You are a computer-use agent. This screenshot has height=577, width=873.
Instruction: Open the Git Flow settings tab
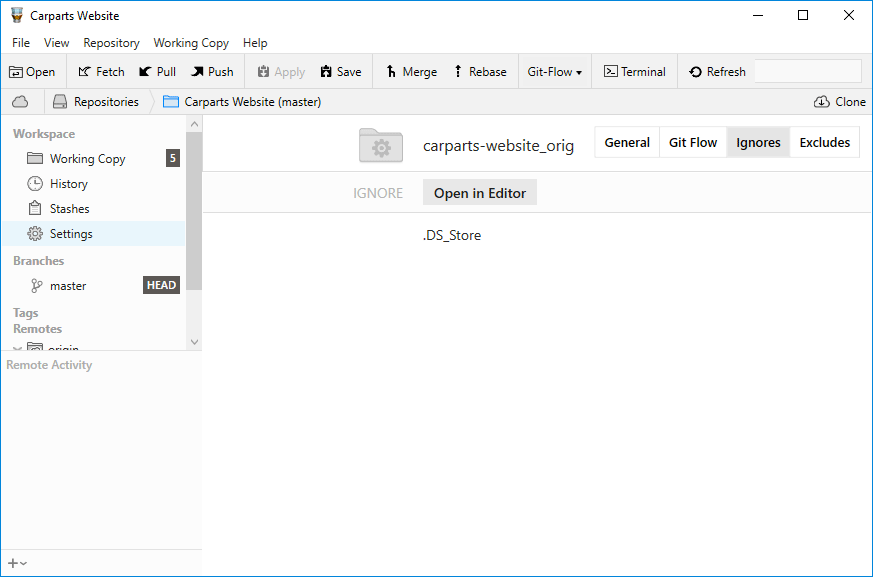pyautogui.click(x=692, y=142)
